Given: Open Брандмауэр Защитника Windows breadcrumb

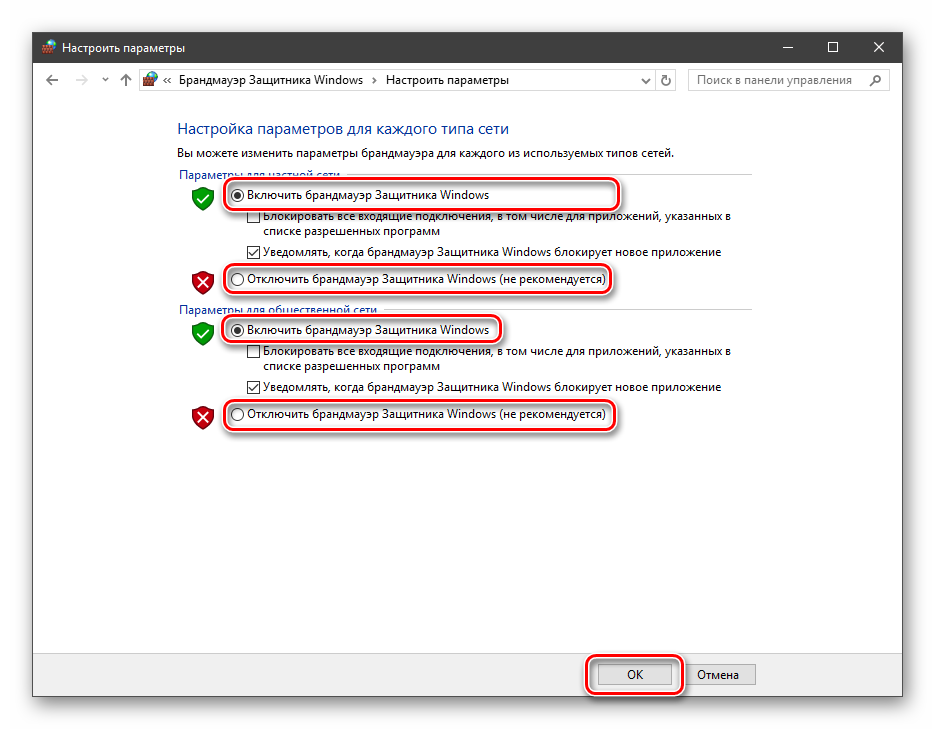Looking at the screenshot, I should click(270, 80).
